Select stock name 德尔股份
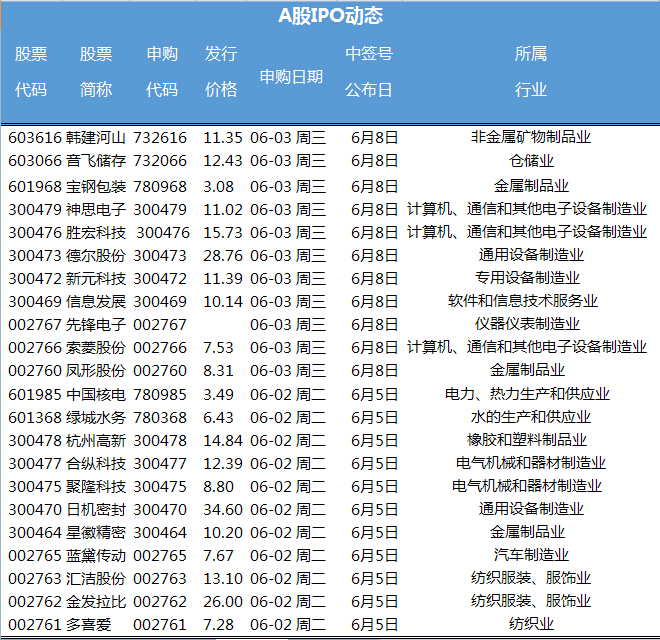This screenshot has width=660, height=640. pyautogui.click(x=96, y=256)
